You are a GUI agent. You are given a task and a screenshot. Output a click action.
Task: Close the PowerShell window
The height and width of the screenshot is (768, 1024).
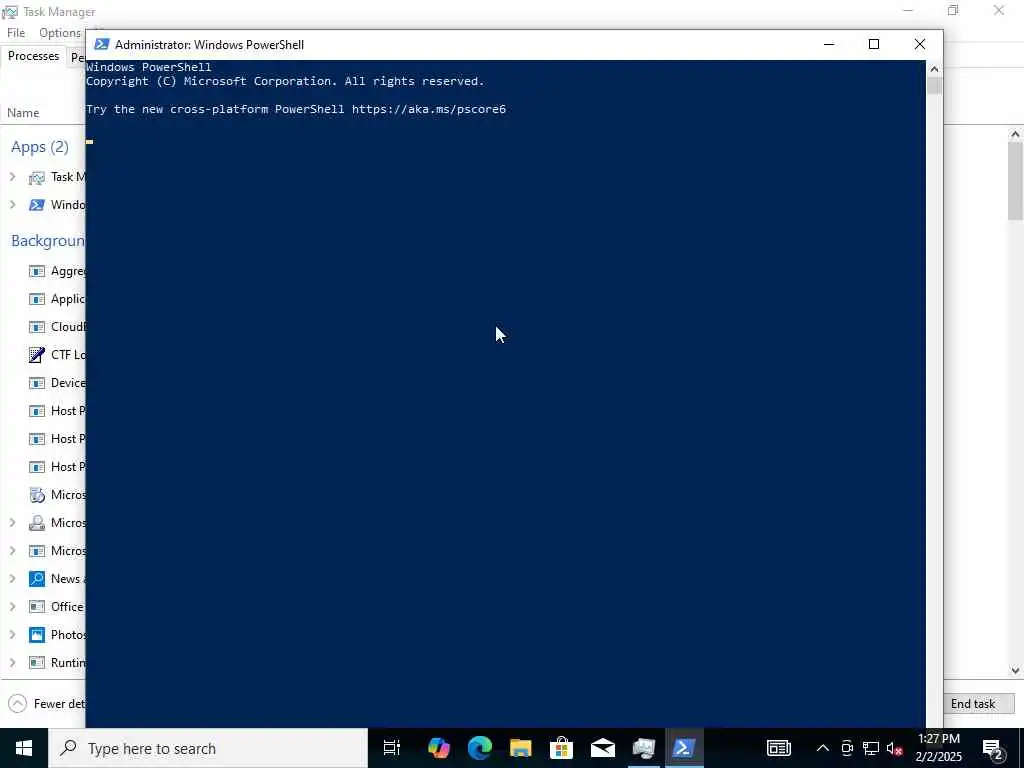pyautogui.click(x=920, y=44)
